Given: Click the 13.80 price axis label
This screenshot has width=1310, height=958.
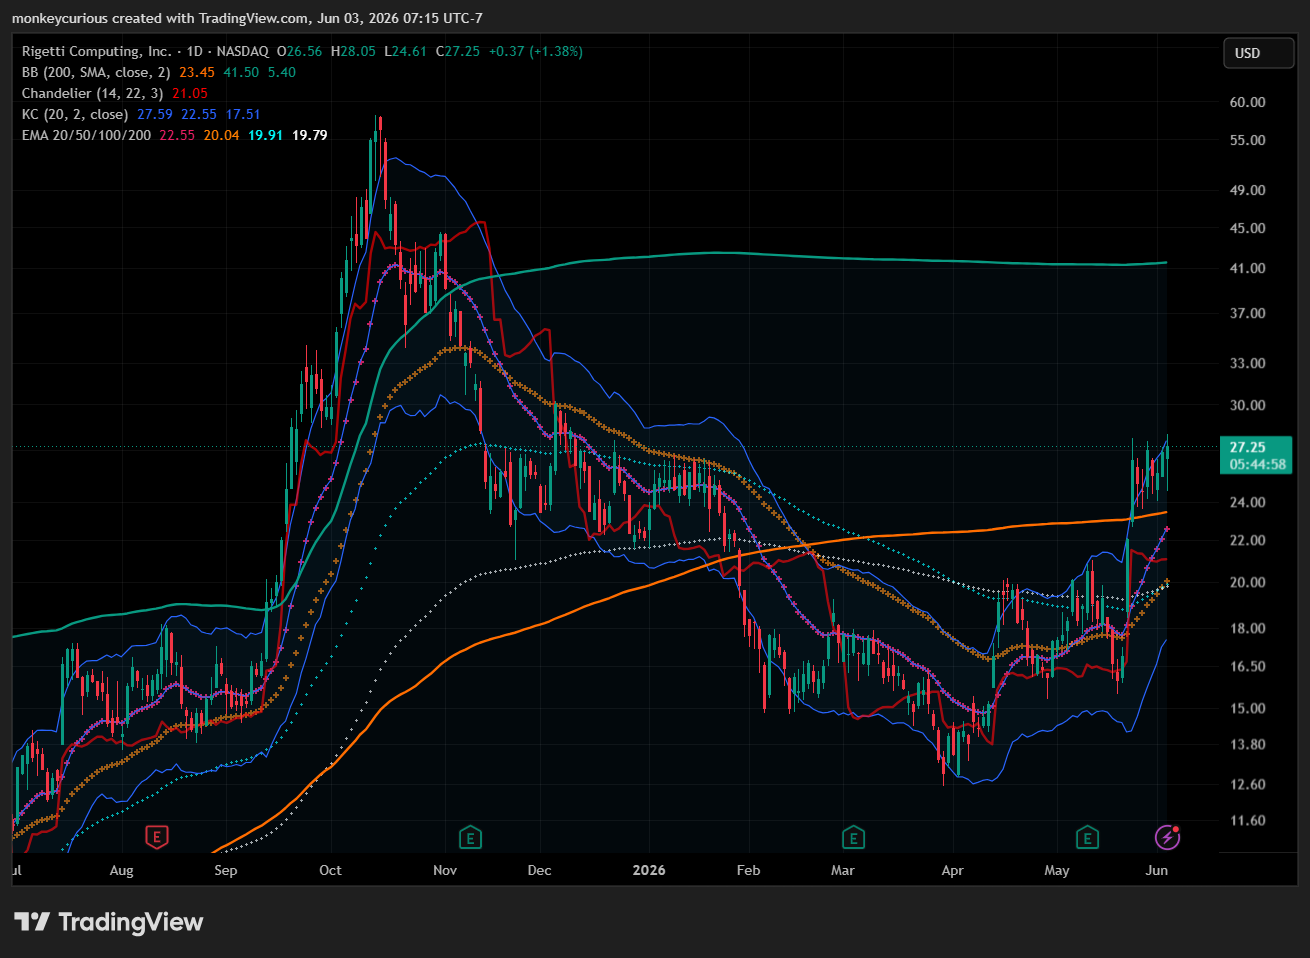Looking at the screenshot, I should 1248,744.
